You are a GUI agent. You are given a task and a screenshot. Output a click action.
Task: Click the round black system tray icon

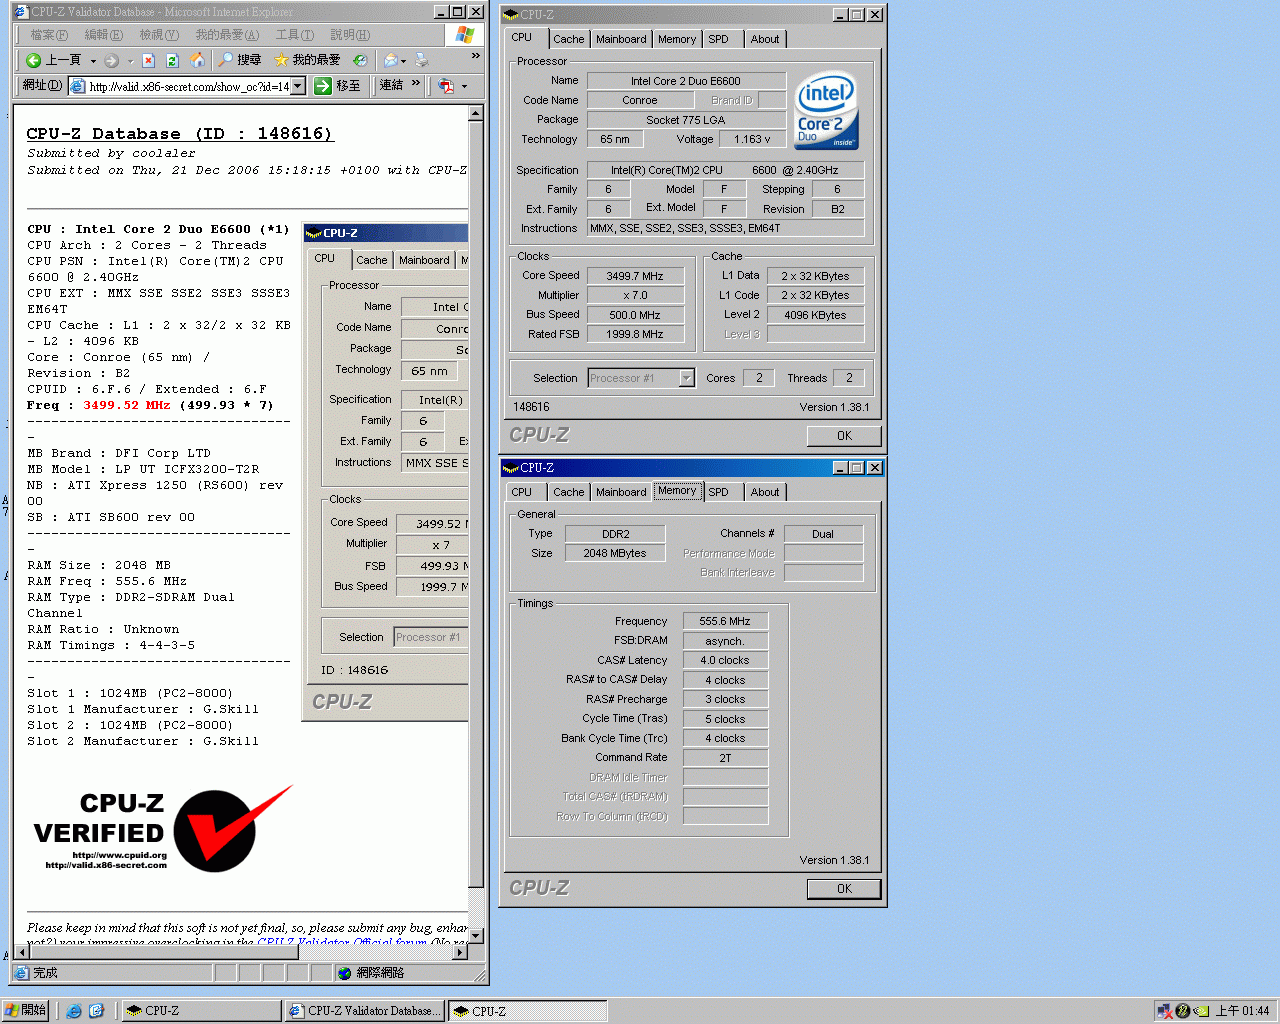[1183, 1011]
